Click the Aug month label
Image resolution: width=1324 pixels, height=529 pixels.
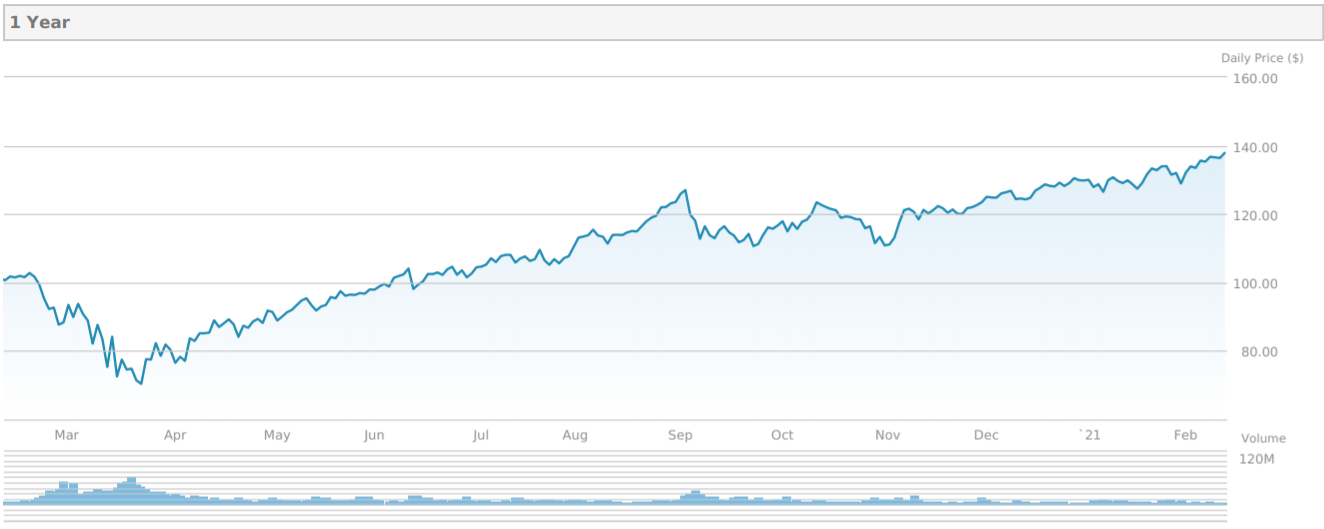[x=575, y=435]
